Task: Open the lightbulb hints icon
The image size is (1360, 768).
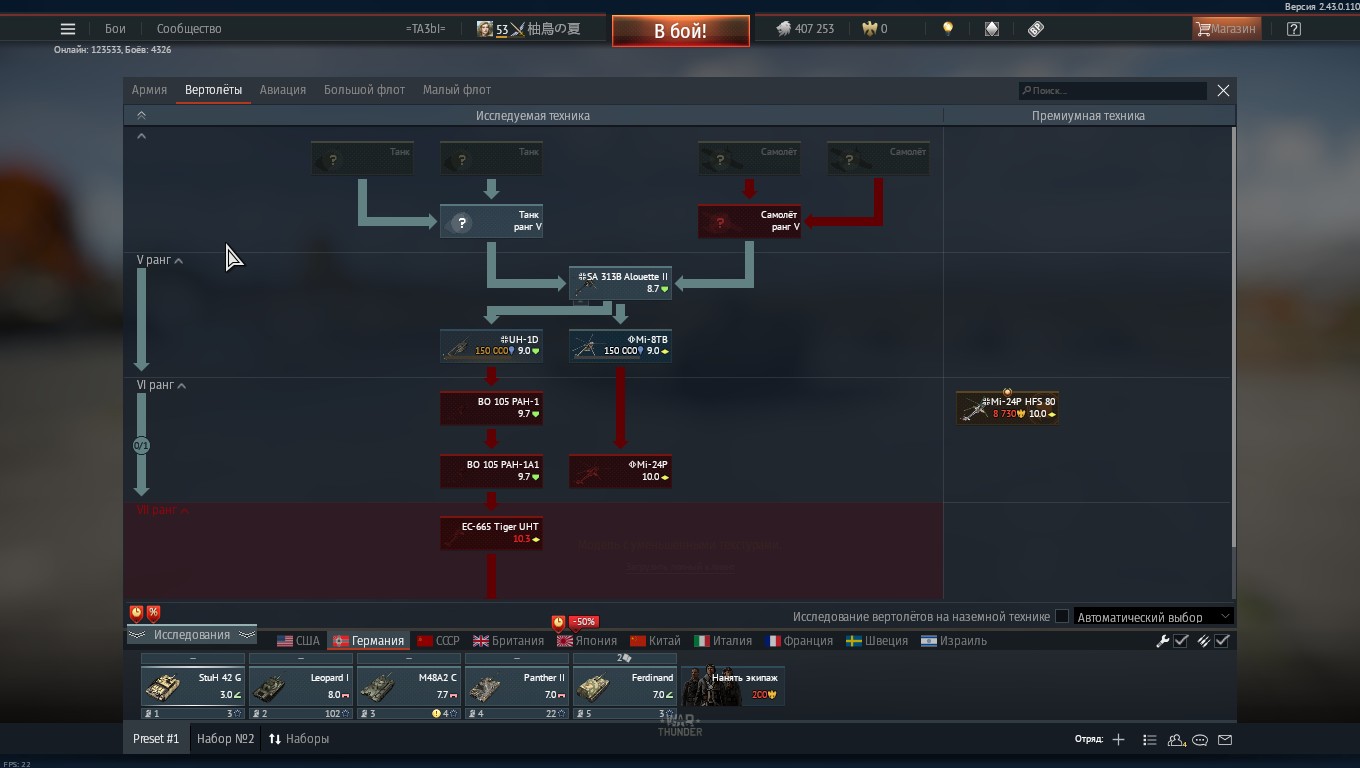Action: 948,29
